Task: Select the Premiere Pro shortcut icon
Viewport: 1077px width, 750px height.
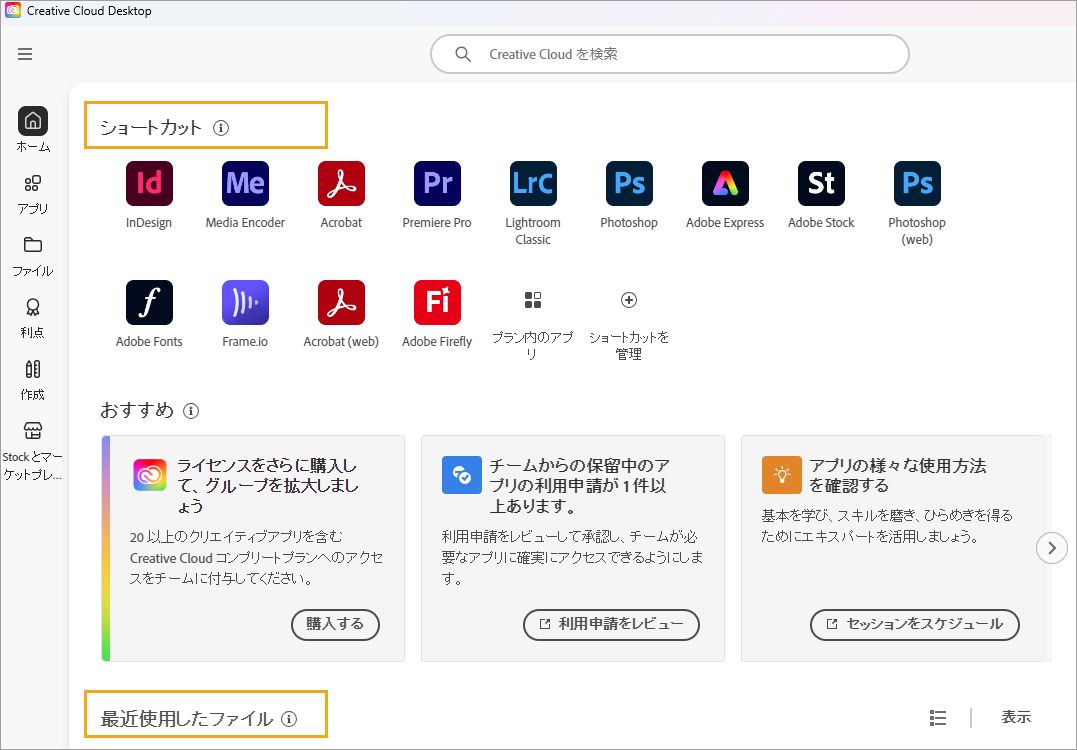Action: [x=437, y=184]
